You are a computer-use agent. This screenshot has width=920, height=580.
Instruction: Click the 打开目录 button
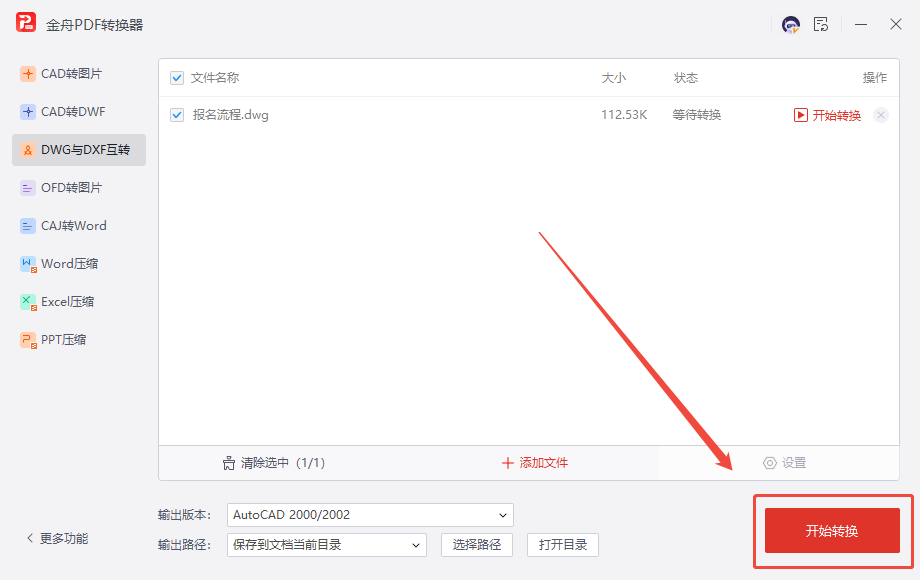tap(563, 545)
